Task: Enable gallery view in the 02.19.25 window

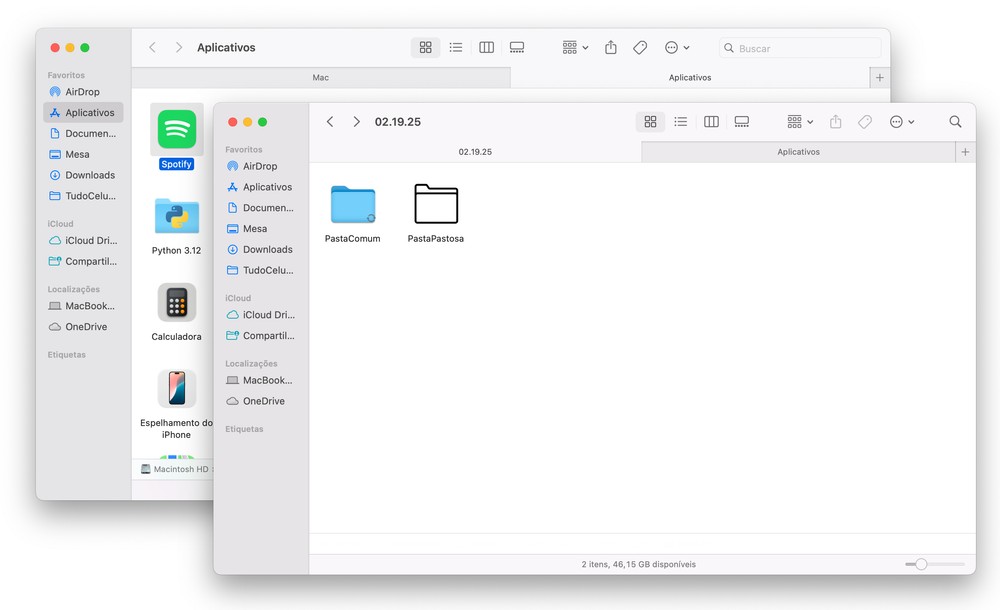Action: click(x=742, y=122)
